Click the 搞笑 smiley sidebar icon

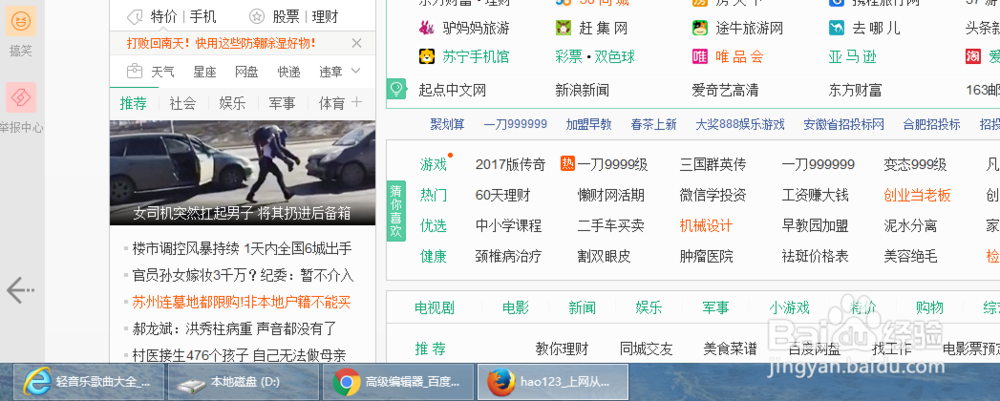[20, 22]
